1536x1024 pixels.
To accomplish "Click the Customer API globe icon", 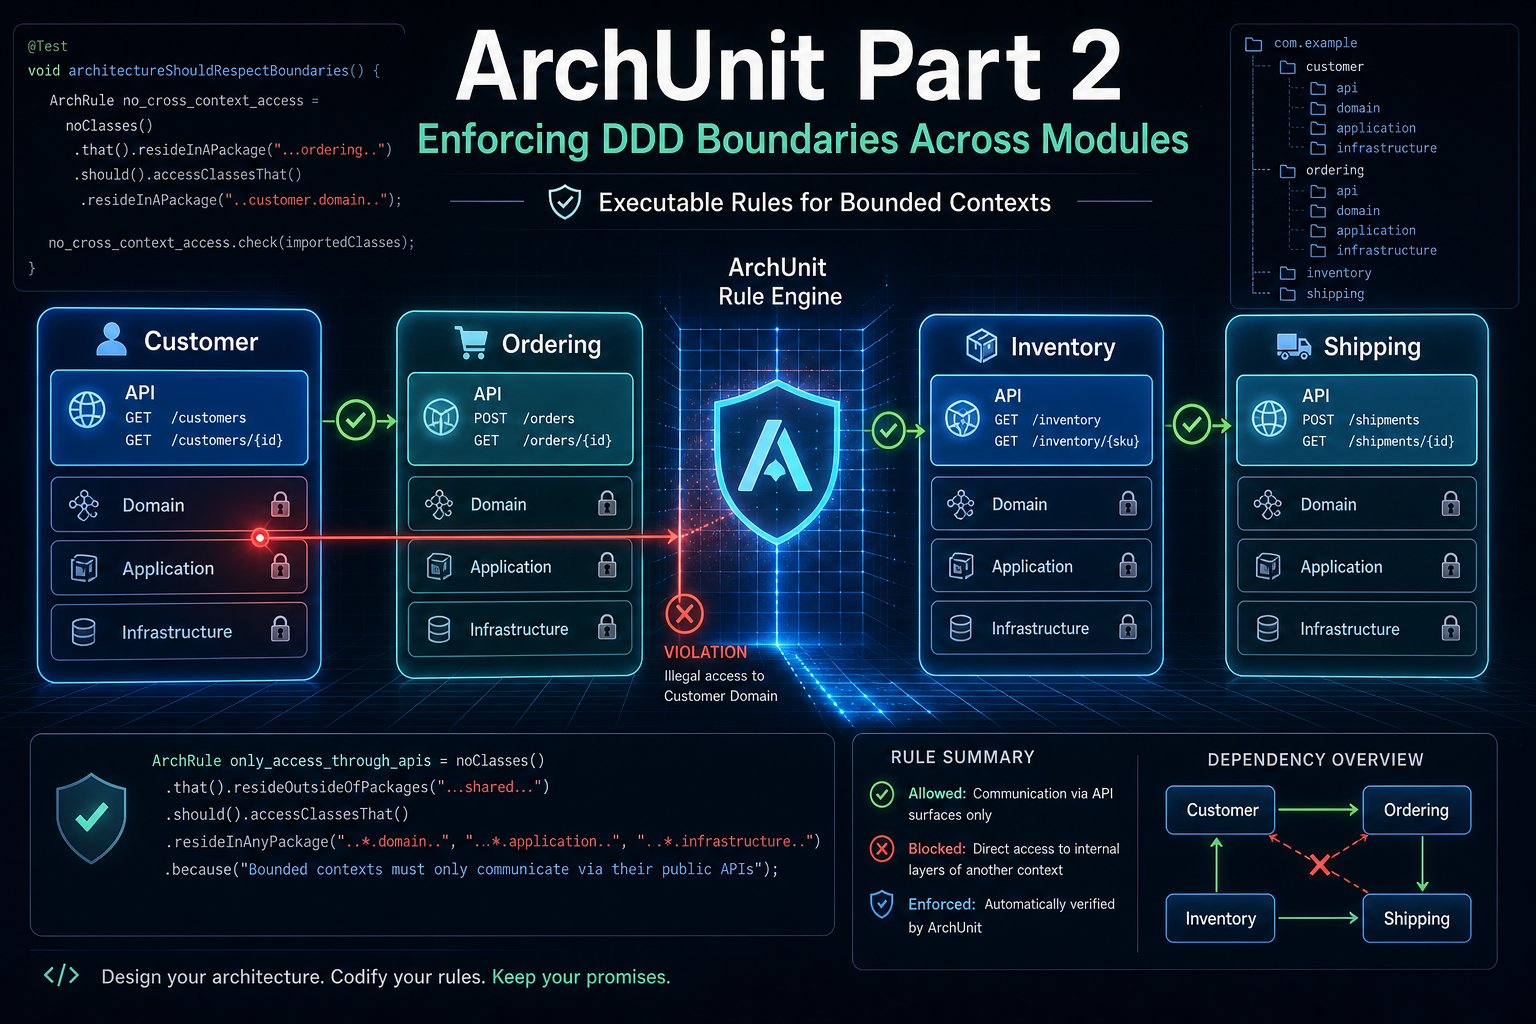I will tap(87, 409).
